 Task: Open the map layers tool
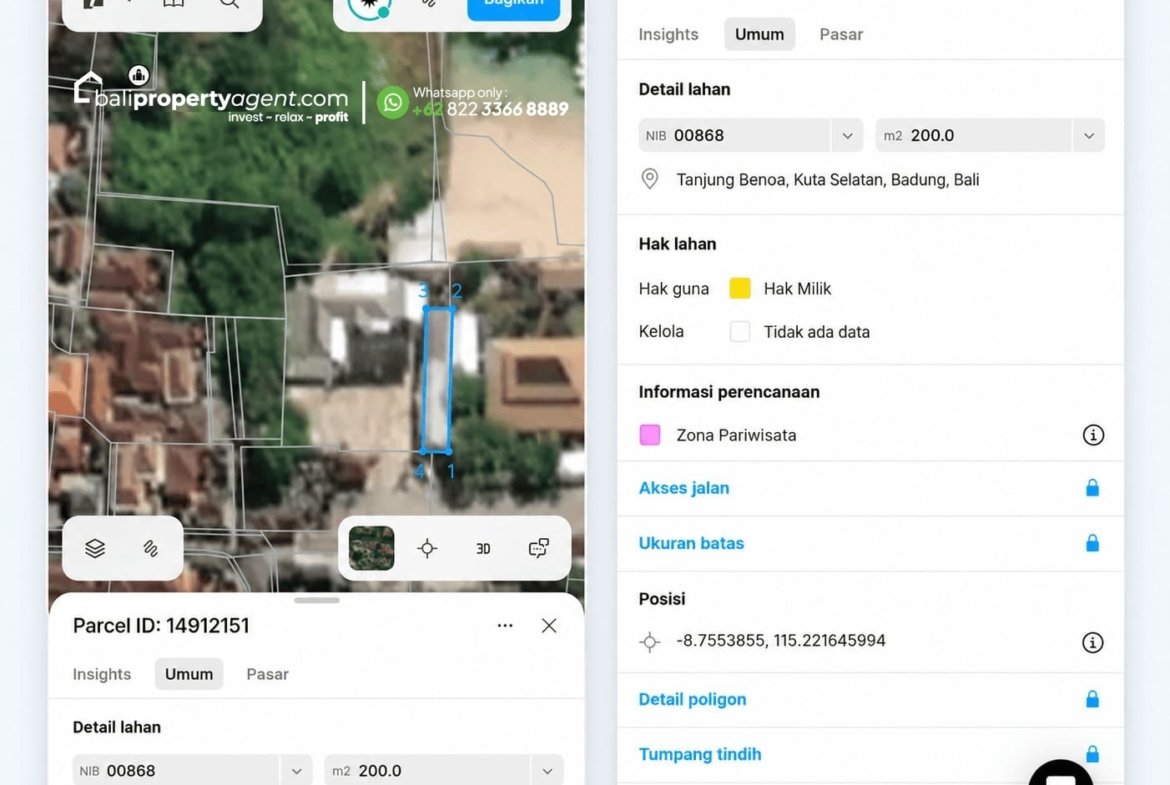[x=95, y=548]
